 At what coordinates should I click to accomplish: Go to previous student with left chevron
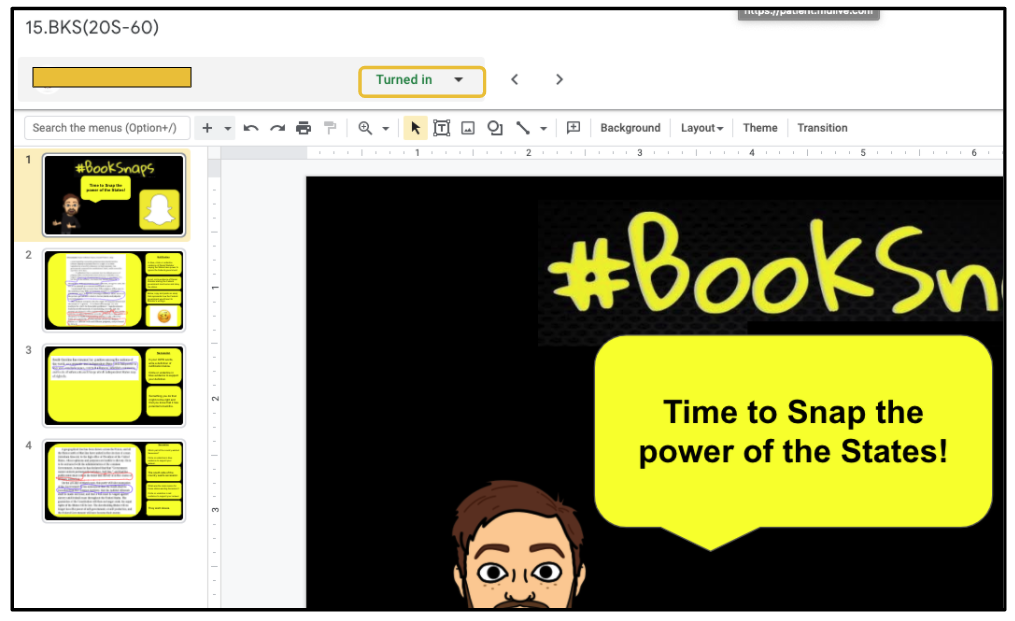pos(515,80)
